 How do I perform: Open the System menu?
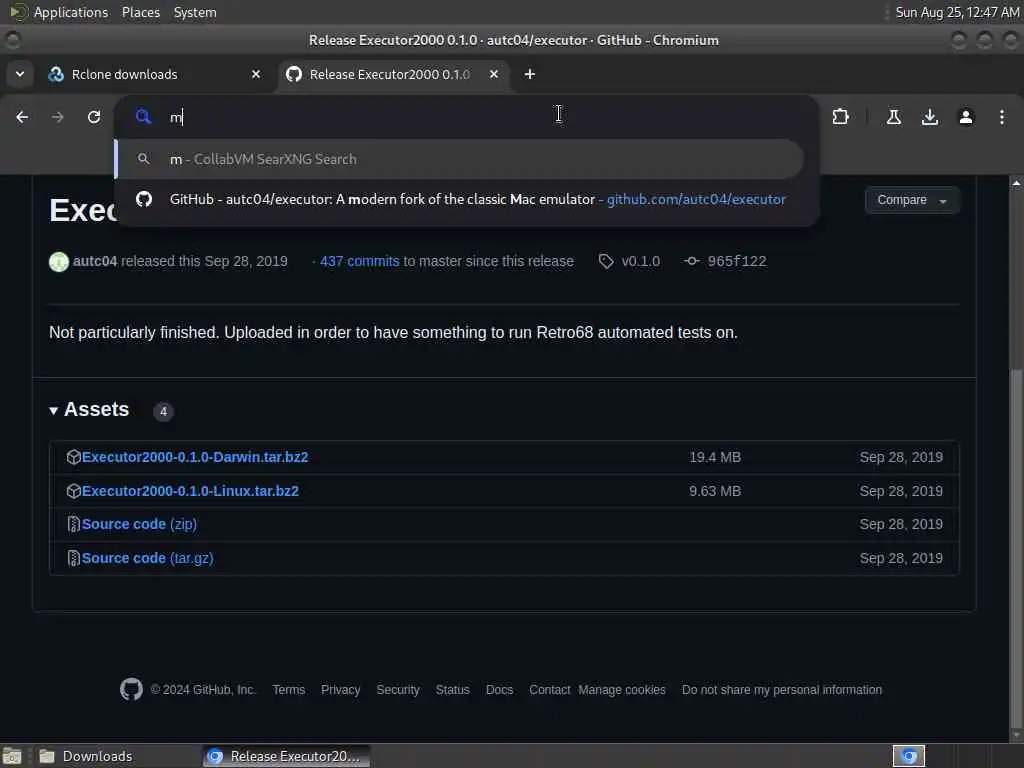(195, 12)
